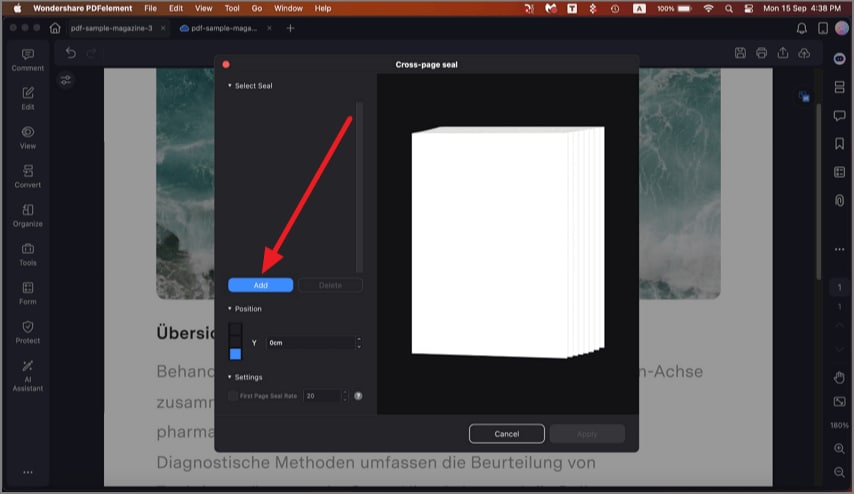
Task: Open the AI chat bubble icon in right sidebar
Action: pyautogui.click(x=839, y=58)
